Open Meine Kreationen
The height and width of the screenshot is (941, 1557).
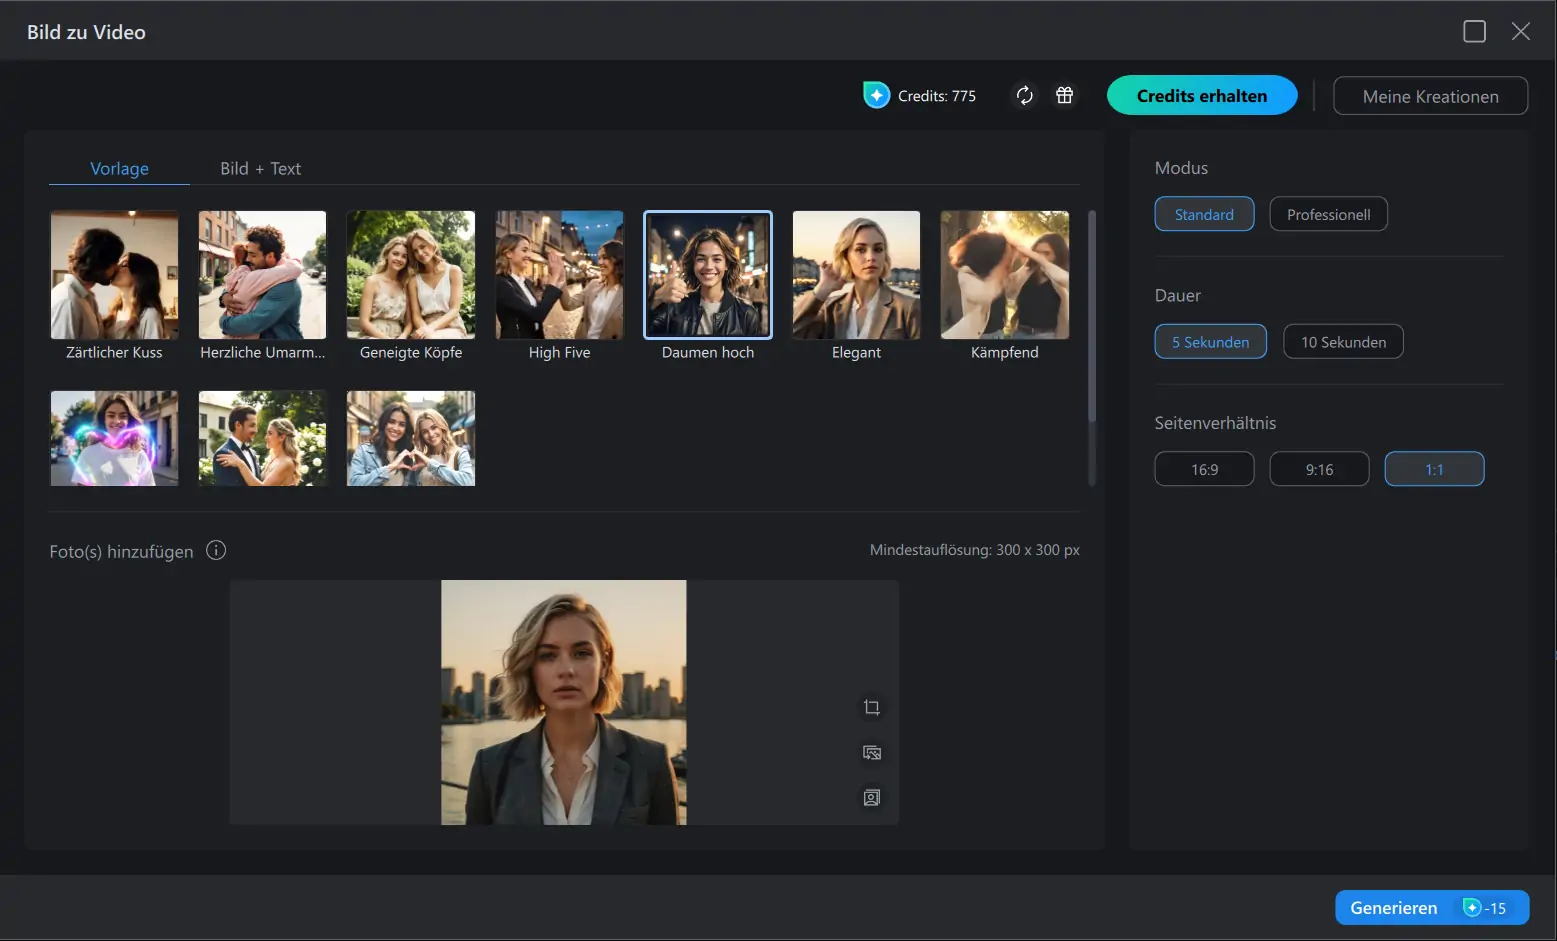(1430, 96)
